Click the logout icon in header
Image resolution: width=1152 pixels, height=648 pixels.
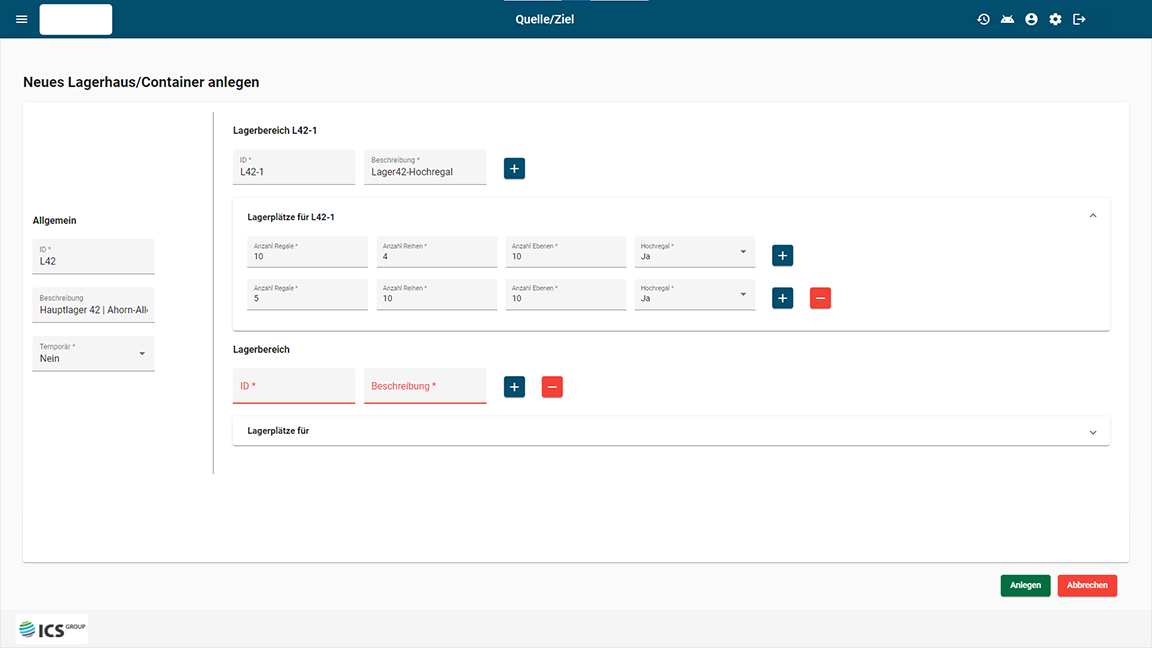(1079, 19)
